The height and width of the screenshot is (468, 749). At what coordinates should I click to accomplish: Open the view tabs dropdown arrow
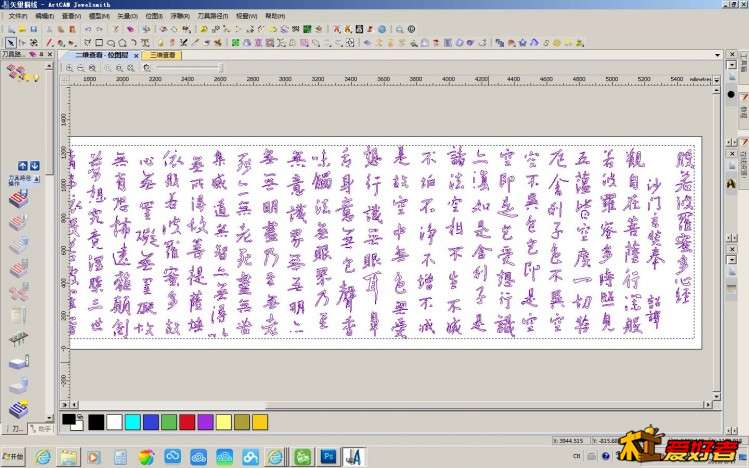(717, 55)
